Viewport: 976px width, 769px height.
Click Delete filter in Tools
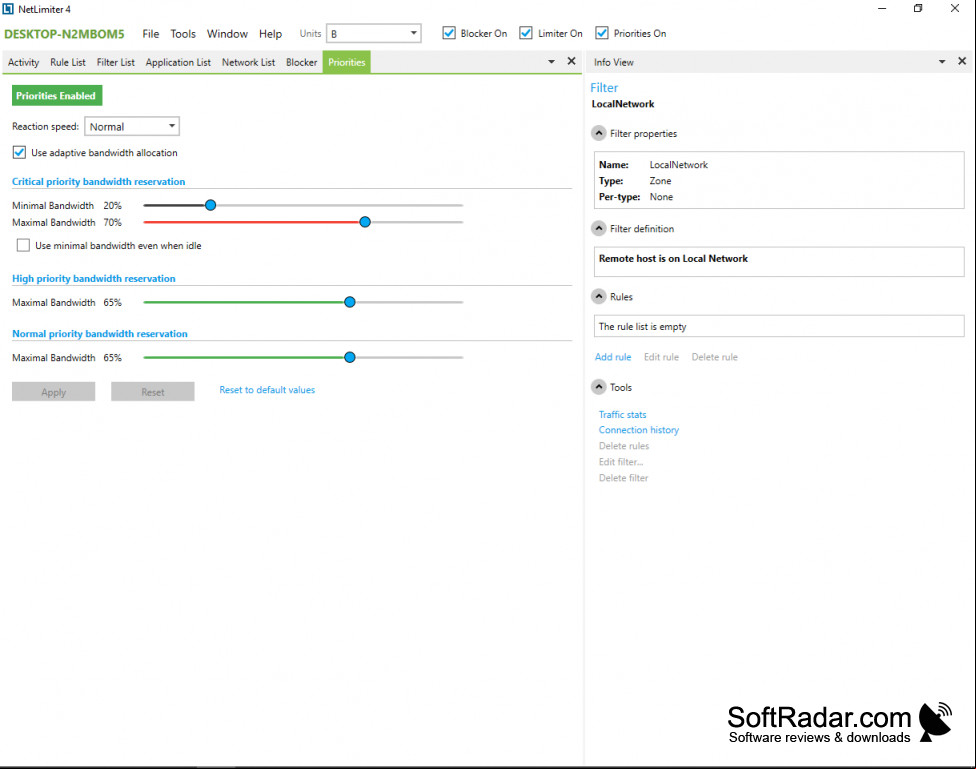(x=623, y=478)
